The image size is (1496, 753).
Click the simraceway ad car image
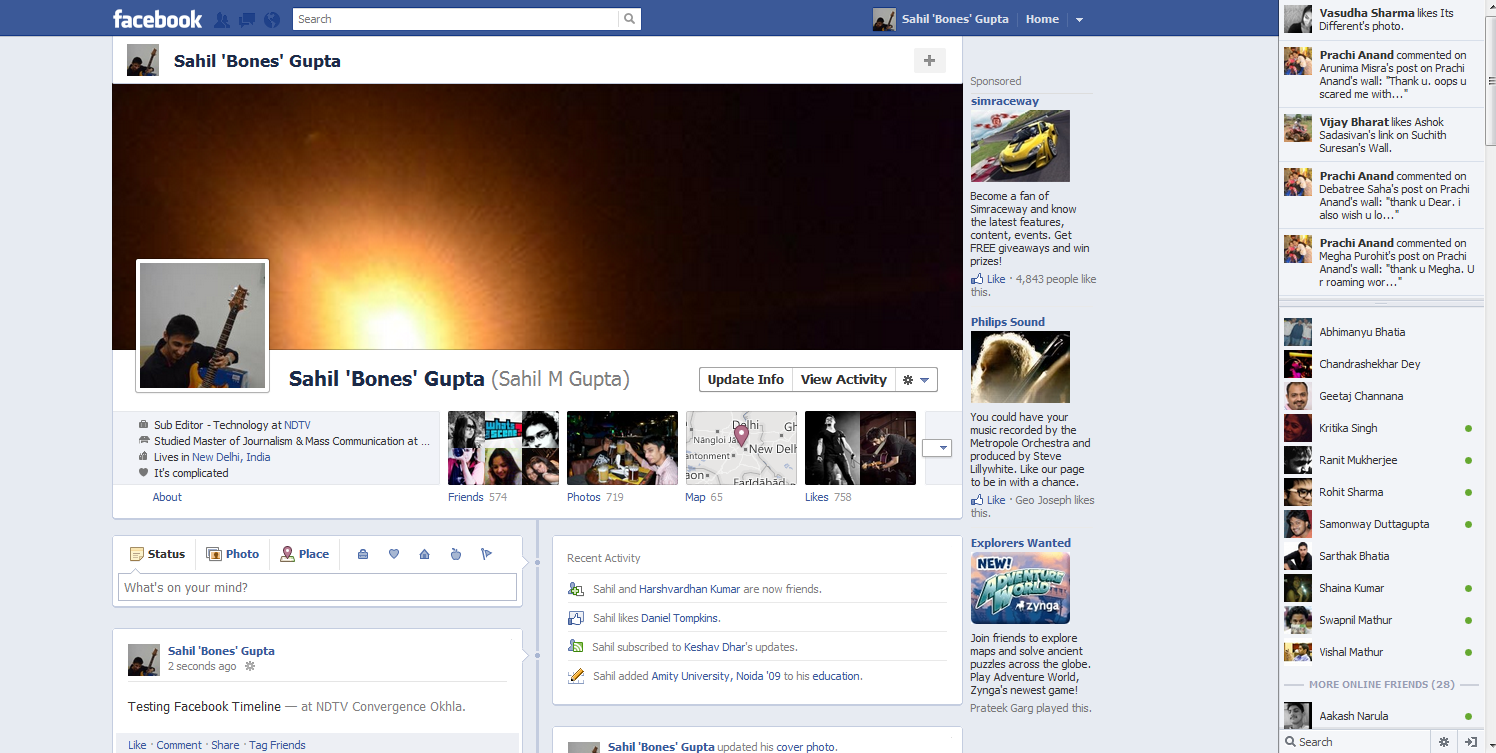(x=1020, y=146)
